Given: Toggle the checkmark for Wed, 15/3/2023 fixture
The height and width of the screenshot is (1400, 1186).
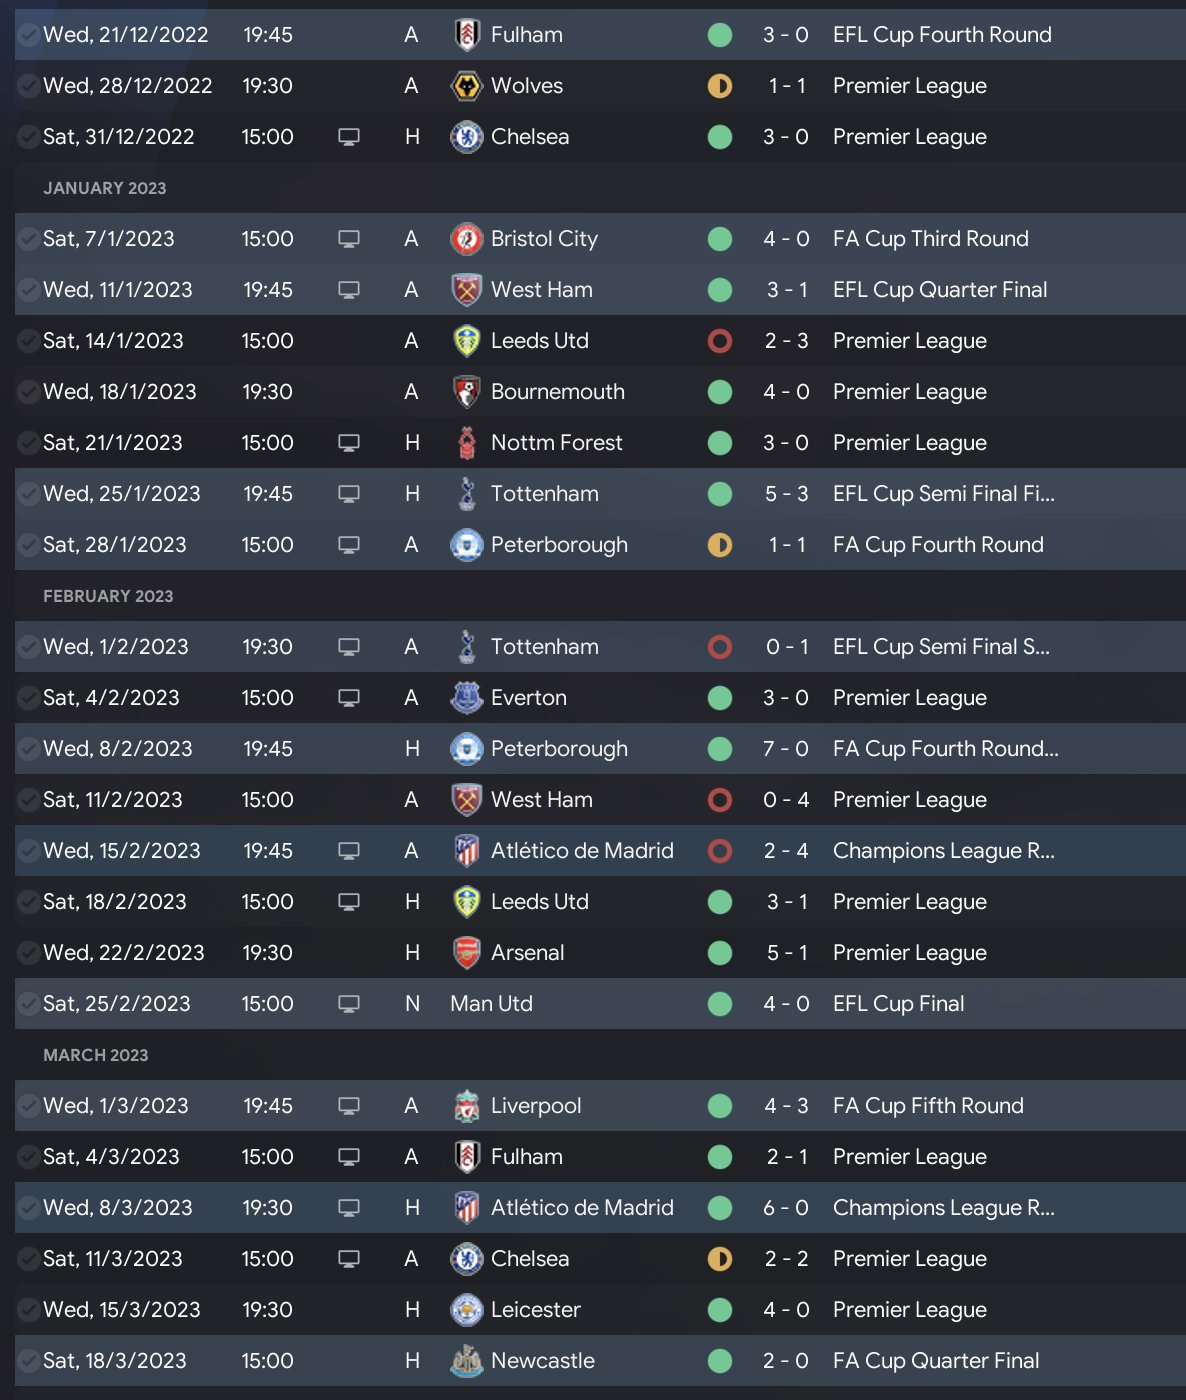Looking at the screenshot, I should point(29,1310).
